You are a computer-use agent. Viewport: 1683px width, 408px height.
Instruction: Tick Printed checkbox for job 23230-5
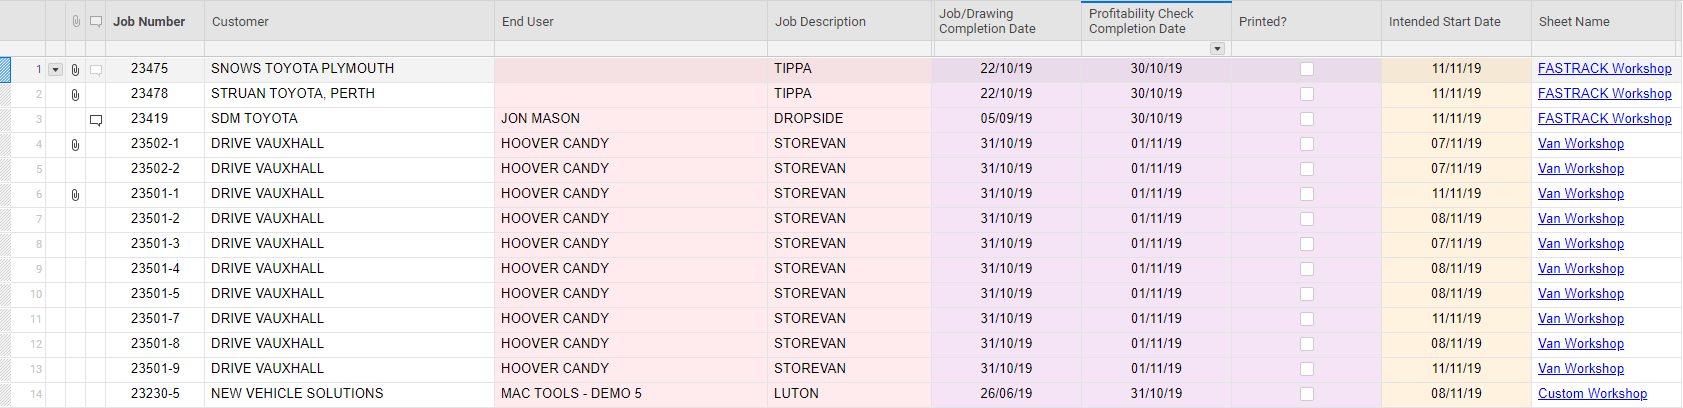tap(1307, 394)
